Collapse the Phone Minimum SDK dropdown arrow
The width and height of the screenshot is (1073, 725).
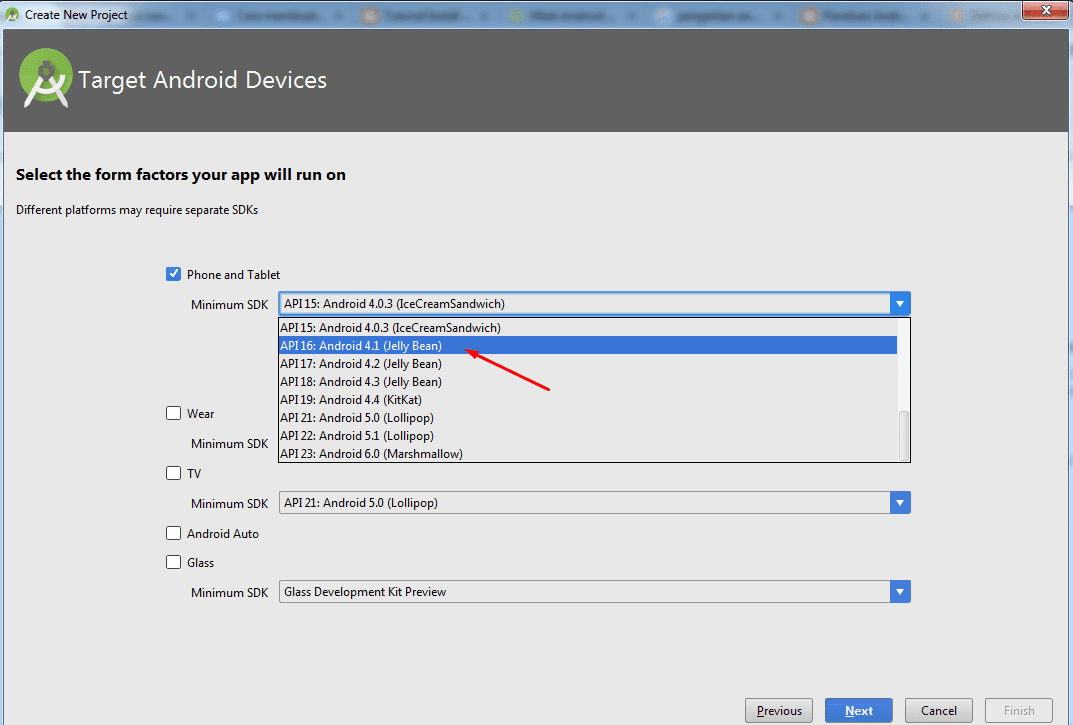tap(900, 304)
